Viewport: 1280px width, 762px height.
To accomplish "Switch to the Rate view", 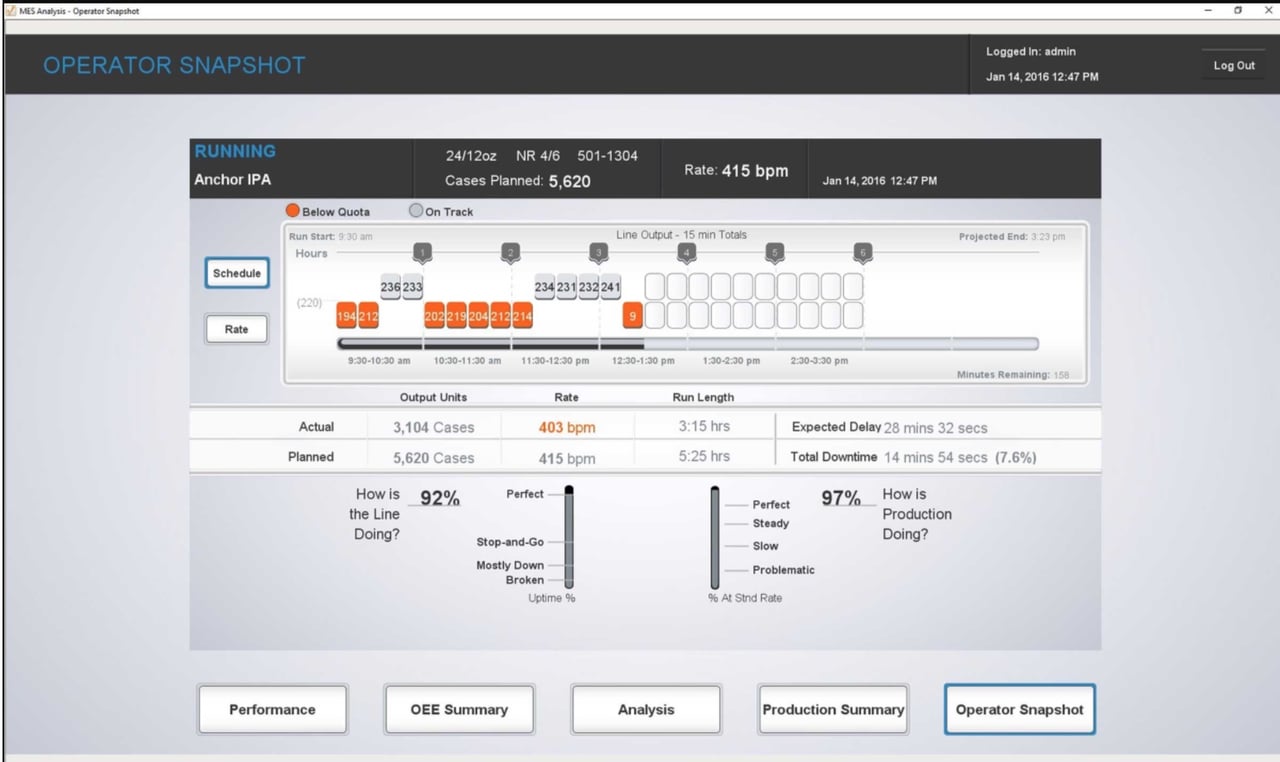I will click(236, 328).
